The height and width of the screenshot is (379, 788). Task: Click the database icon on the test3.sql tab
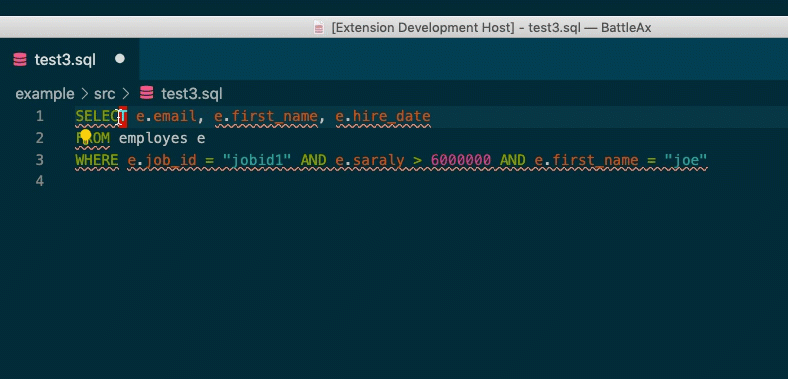tap(20, 60)
